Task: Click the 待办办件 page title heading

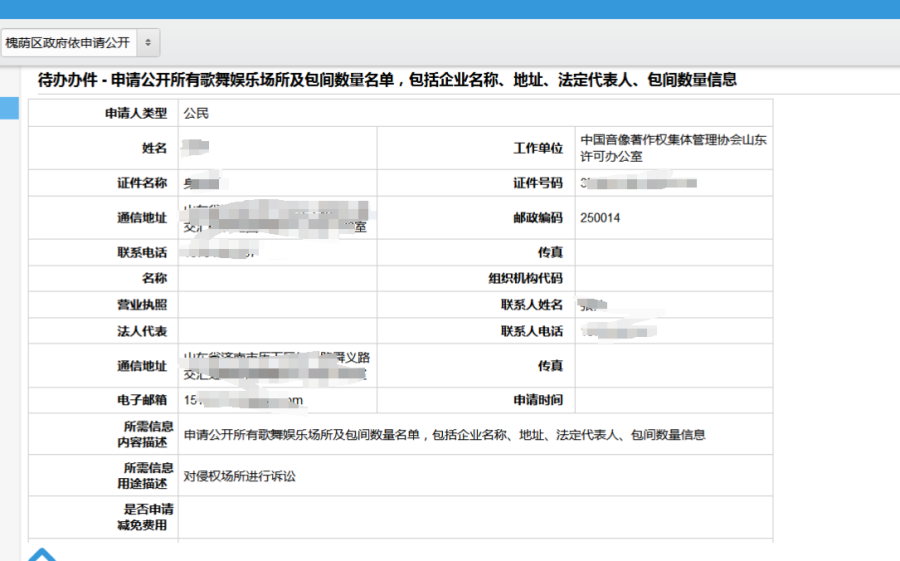Action: click(x=387, y=80)
